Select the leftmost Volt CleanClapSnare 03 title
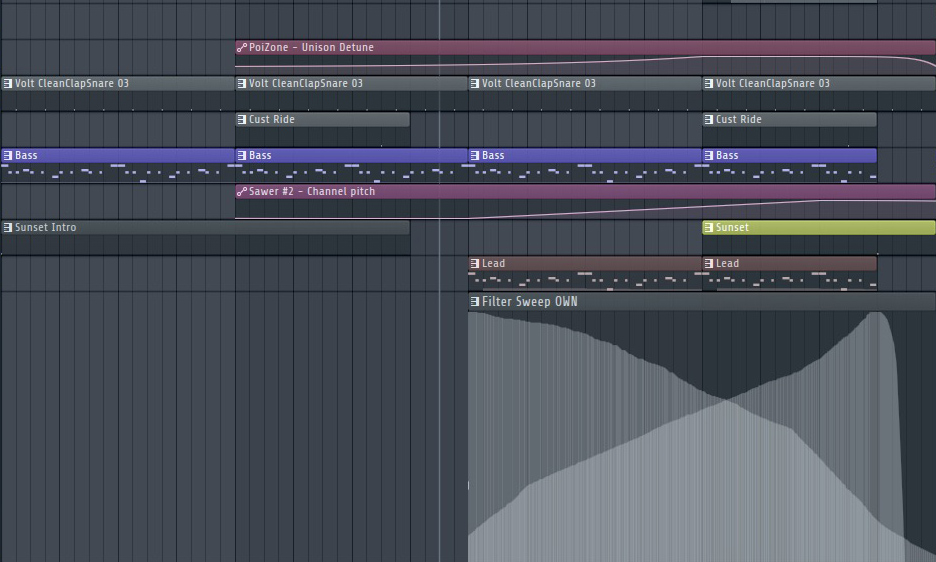The image size is (936, 562). coord(72,84)
